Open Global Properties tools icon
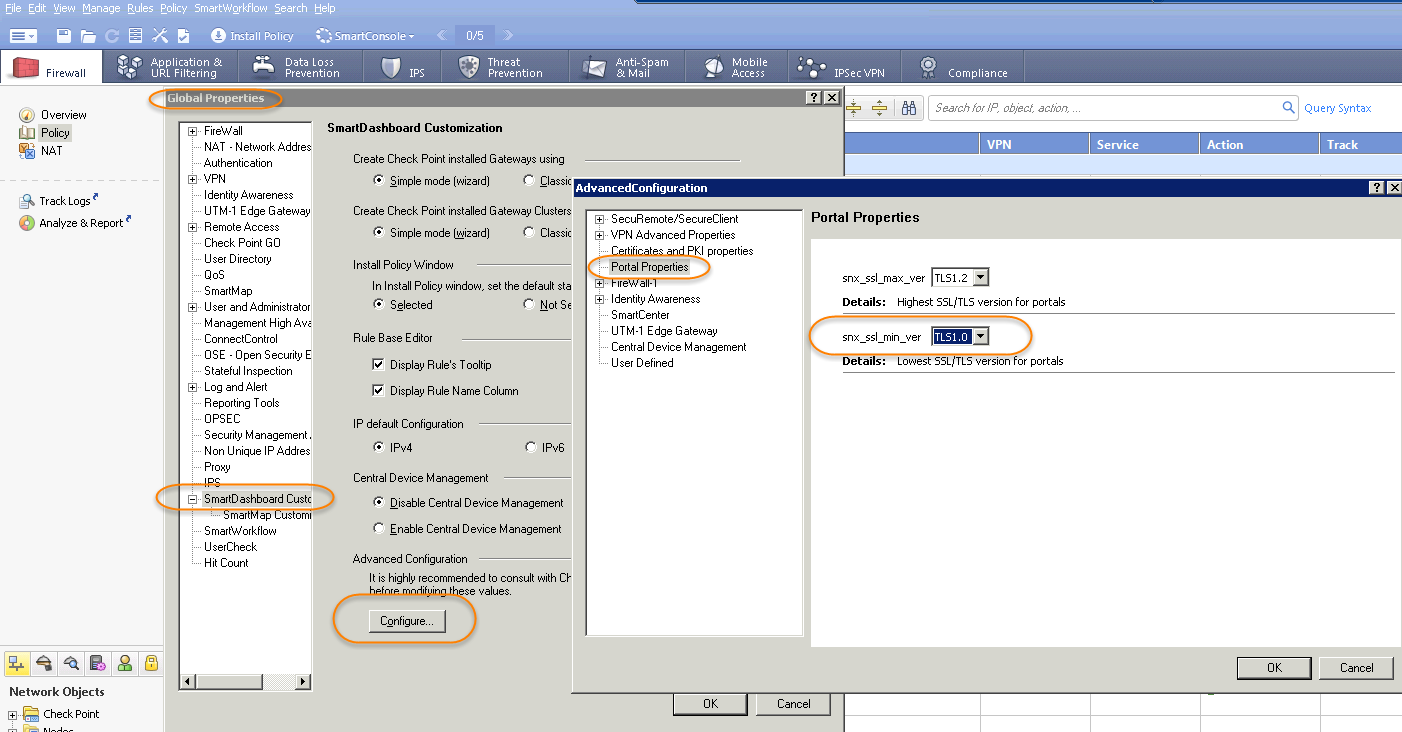Viewport: 1402px width, 732px height. pos(160,36)
